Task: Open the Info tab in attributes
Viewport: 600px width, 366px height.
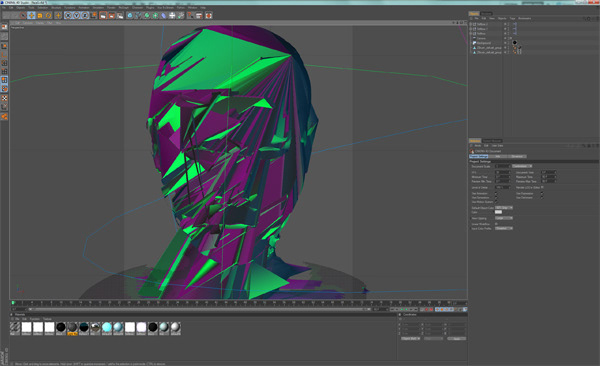Action: click(x=498, y=156)
